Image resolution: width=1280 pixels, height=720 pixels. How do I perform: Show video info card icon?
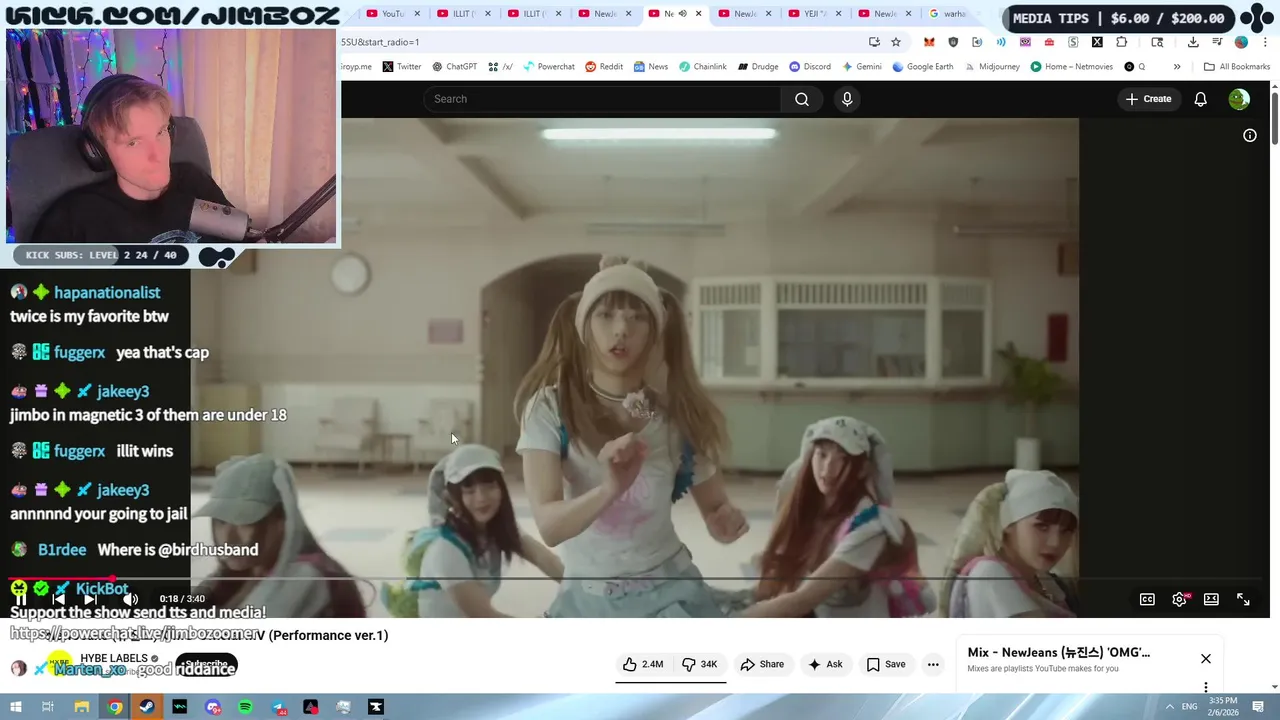1250,135
